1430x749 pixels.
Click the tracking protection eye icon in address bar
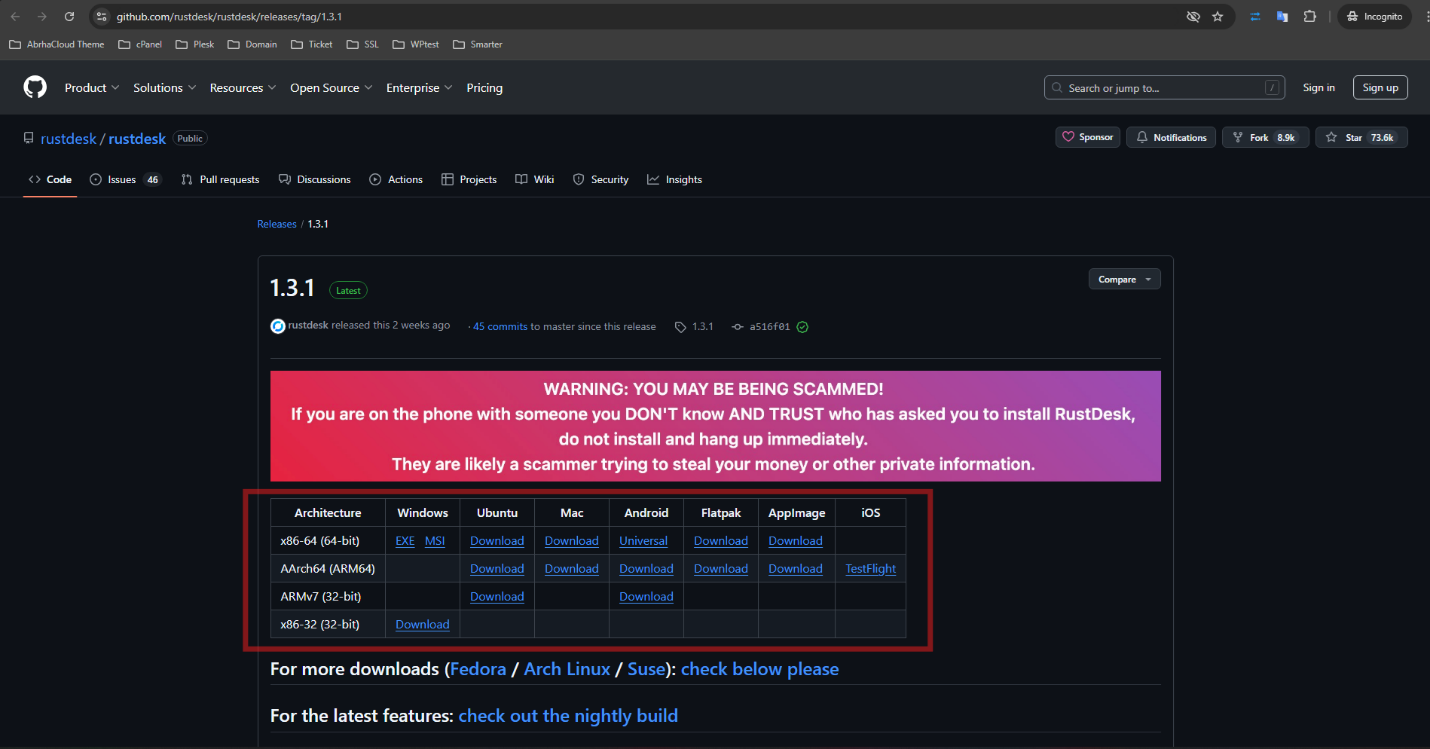click(x=1192, y=17)
